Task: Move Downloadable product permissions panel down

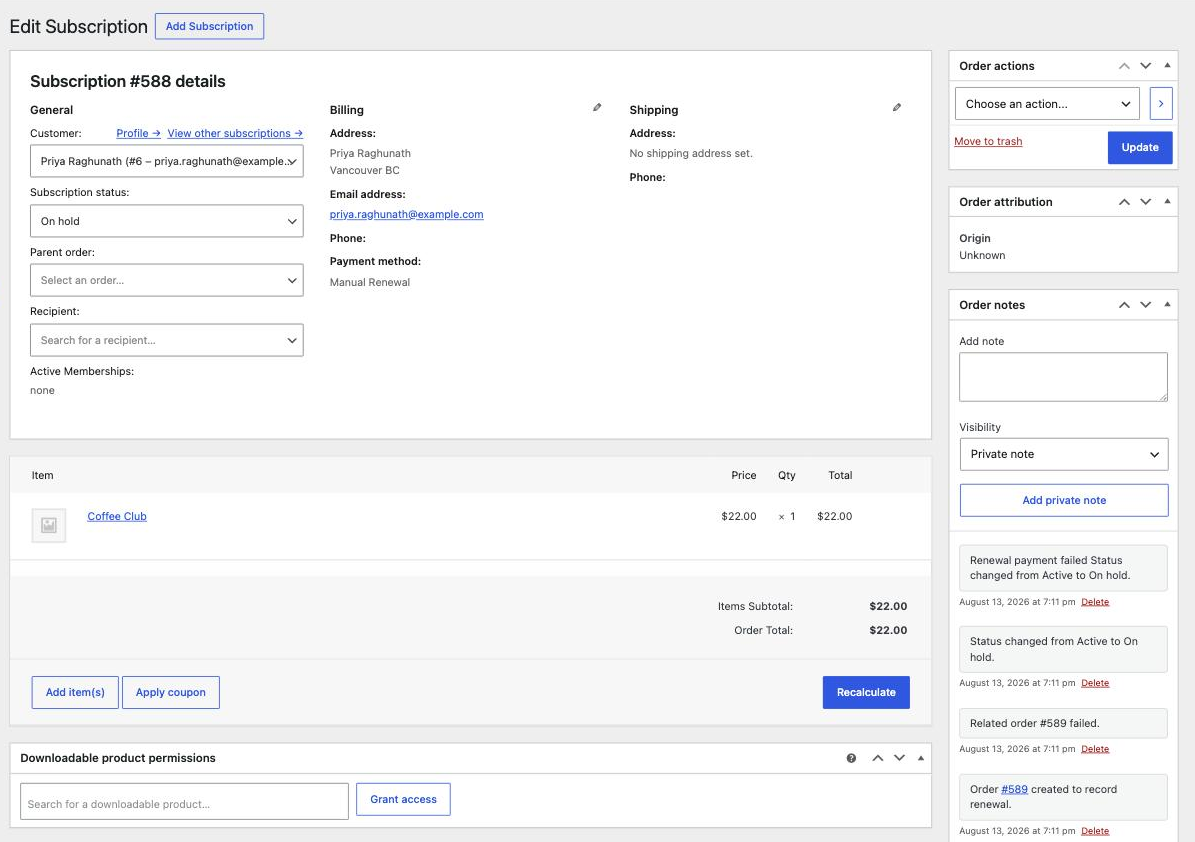Action: [x=899, y=758]
